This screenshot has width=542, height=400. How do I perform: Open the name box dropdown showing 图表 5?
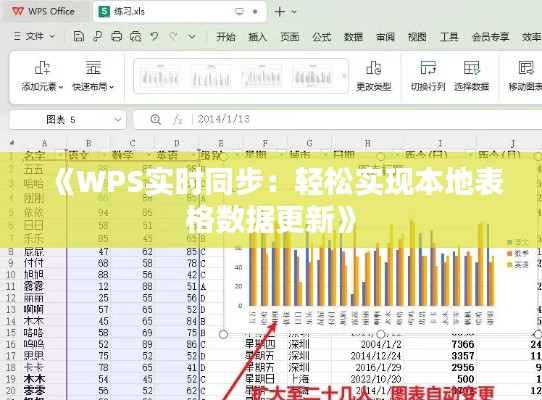point(118,120)
